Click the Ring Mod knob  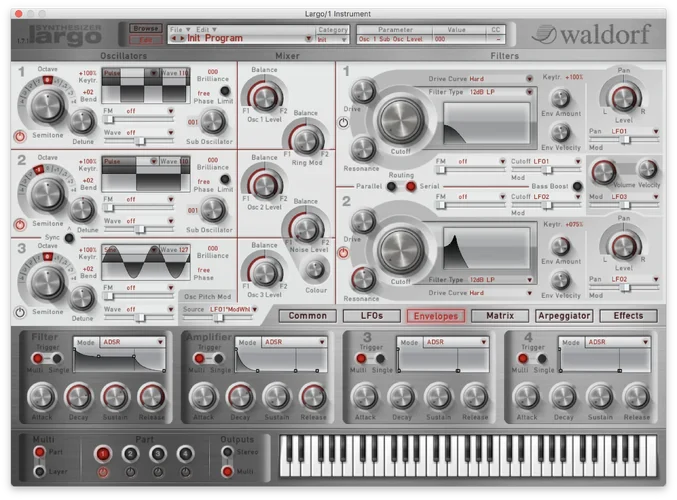(306, 141)
